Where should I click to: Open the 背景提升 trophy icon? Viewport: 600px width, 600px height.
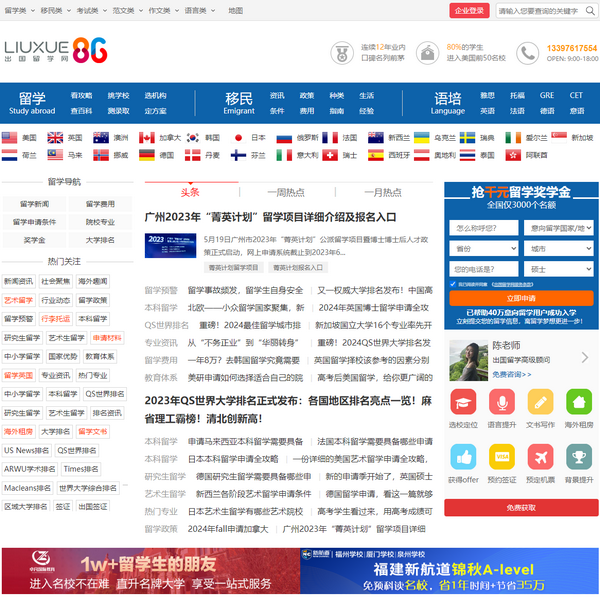point(578,457)
